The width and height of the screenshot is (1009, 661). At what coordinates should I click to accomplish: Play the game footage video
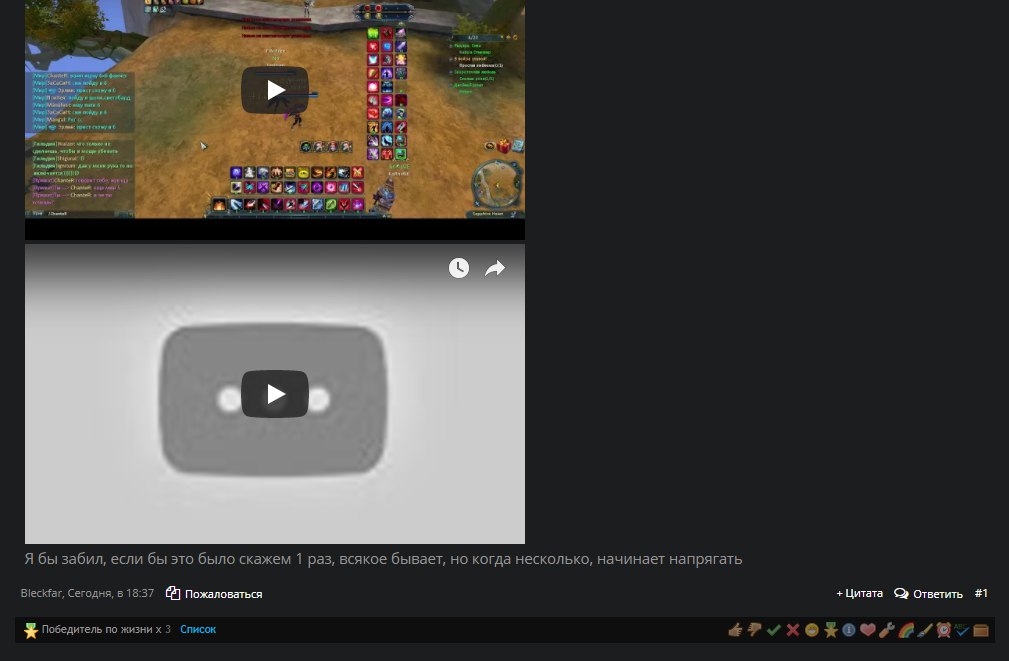(x=275, y=90)
